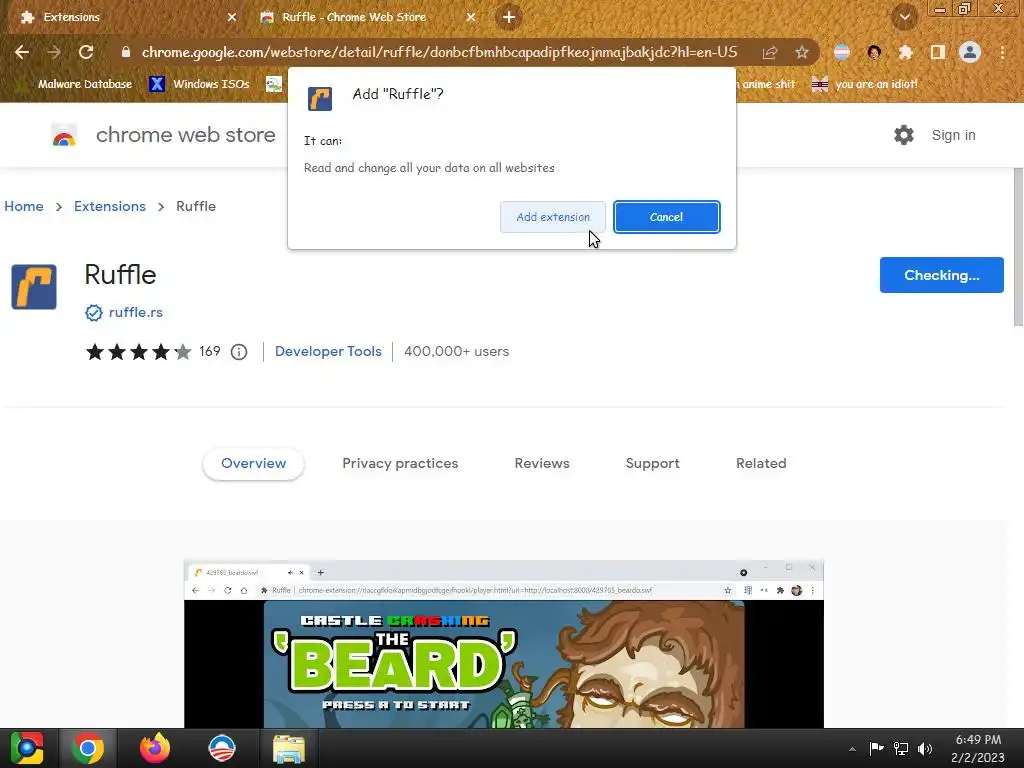Click the Start button on taskbar
Screen dimensions: 1024x768
coord(27,748)
